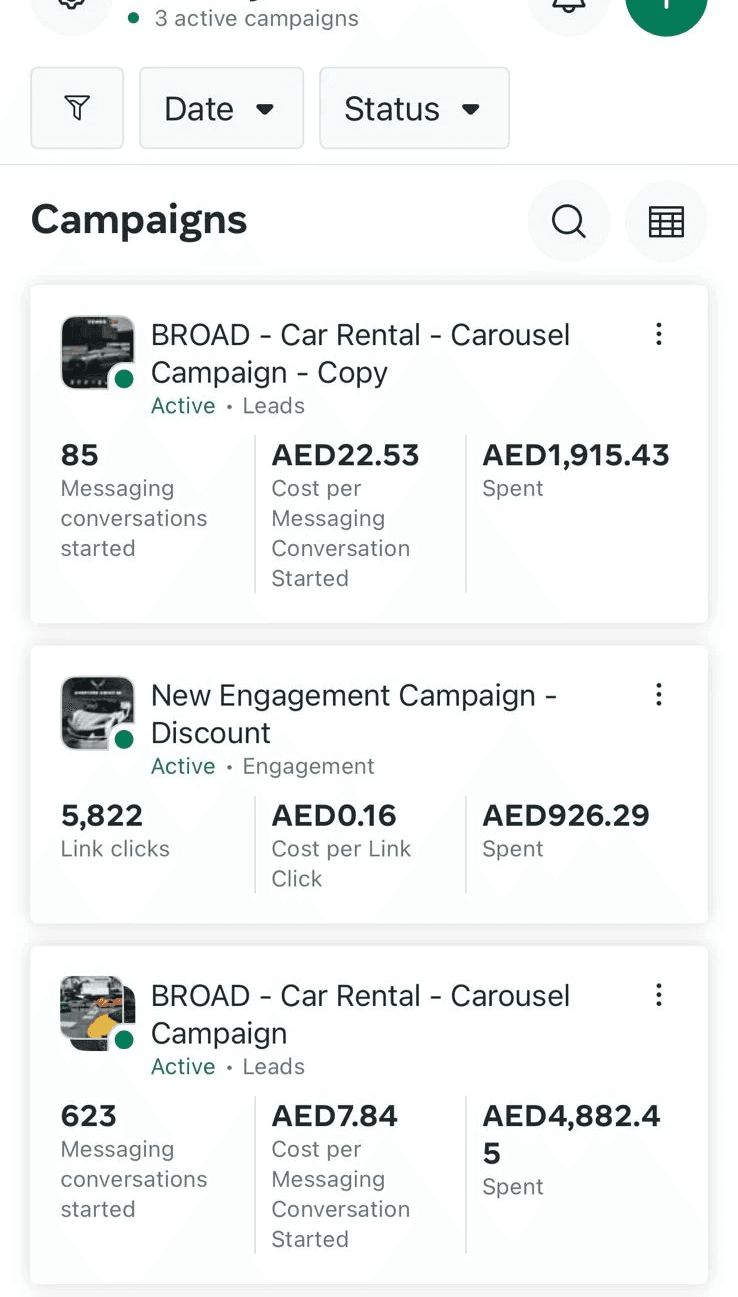The width and height of the screenshot is (738, 1297).
Task: Open three-dot menu for Carousel Campaign - Copy
Action: pyautogui.click(x=658, y=334)
